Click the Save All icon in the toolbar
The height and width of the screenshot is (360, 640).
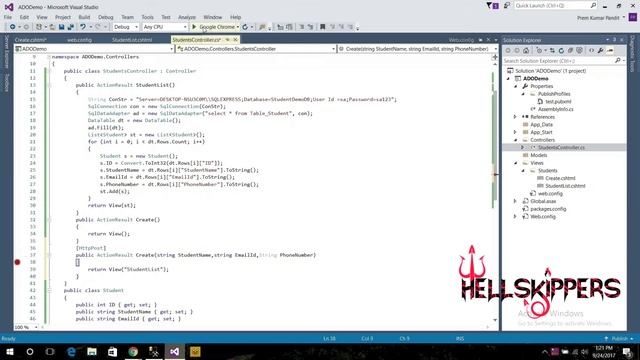[70, 27]
